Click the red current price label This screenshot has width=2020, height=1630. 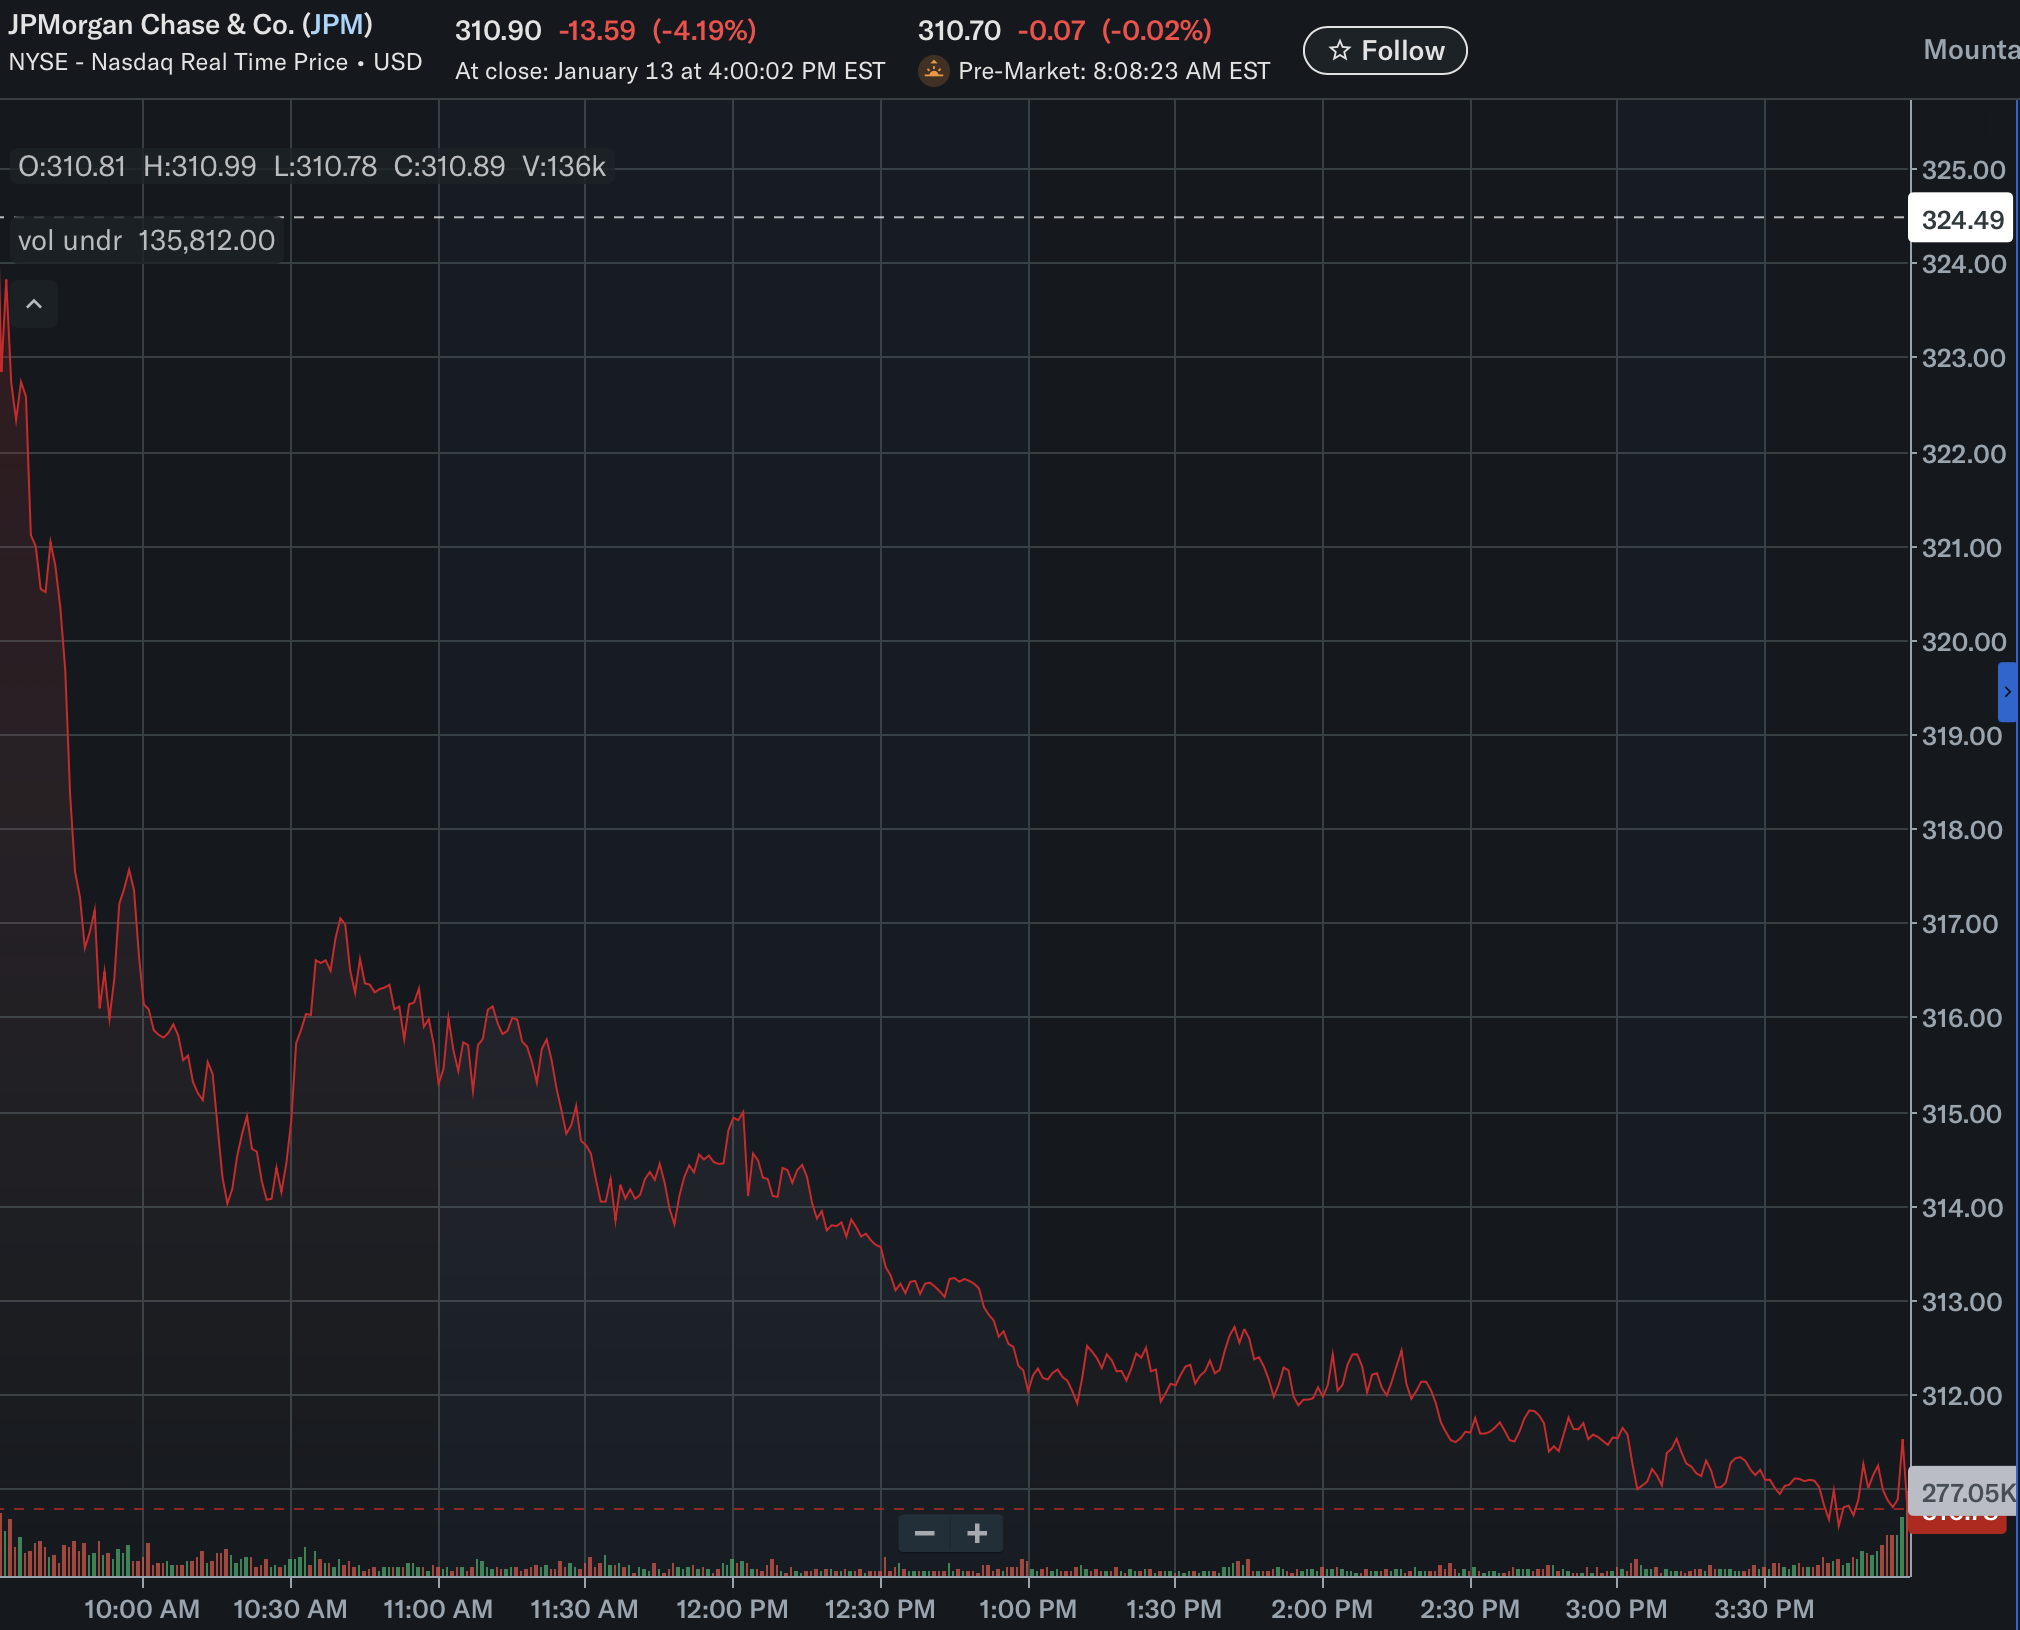click(x=1957, y=1524)
